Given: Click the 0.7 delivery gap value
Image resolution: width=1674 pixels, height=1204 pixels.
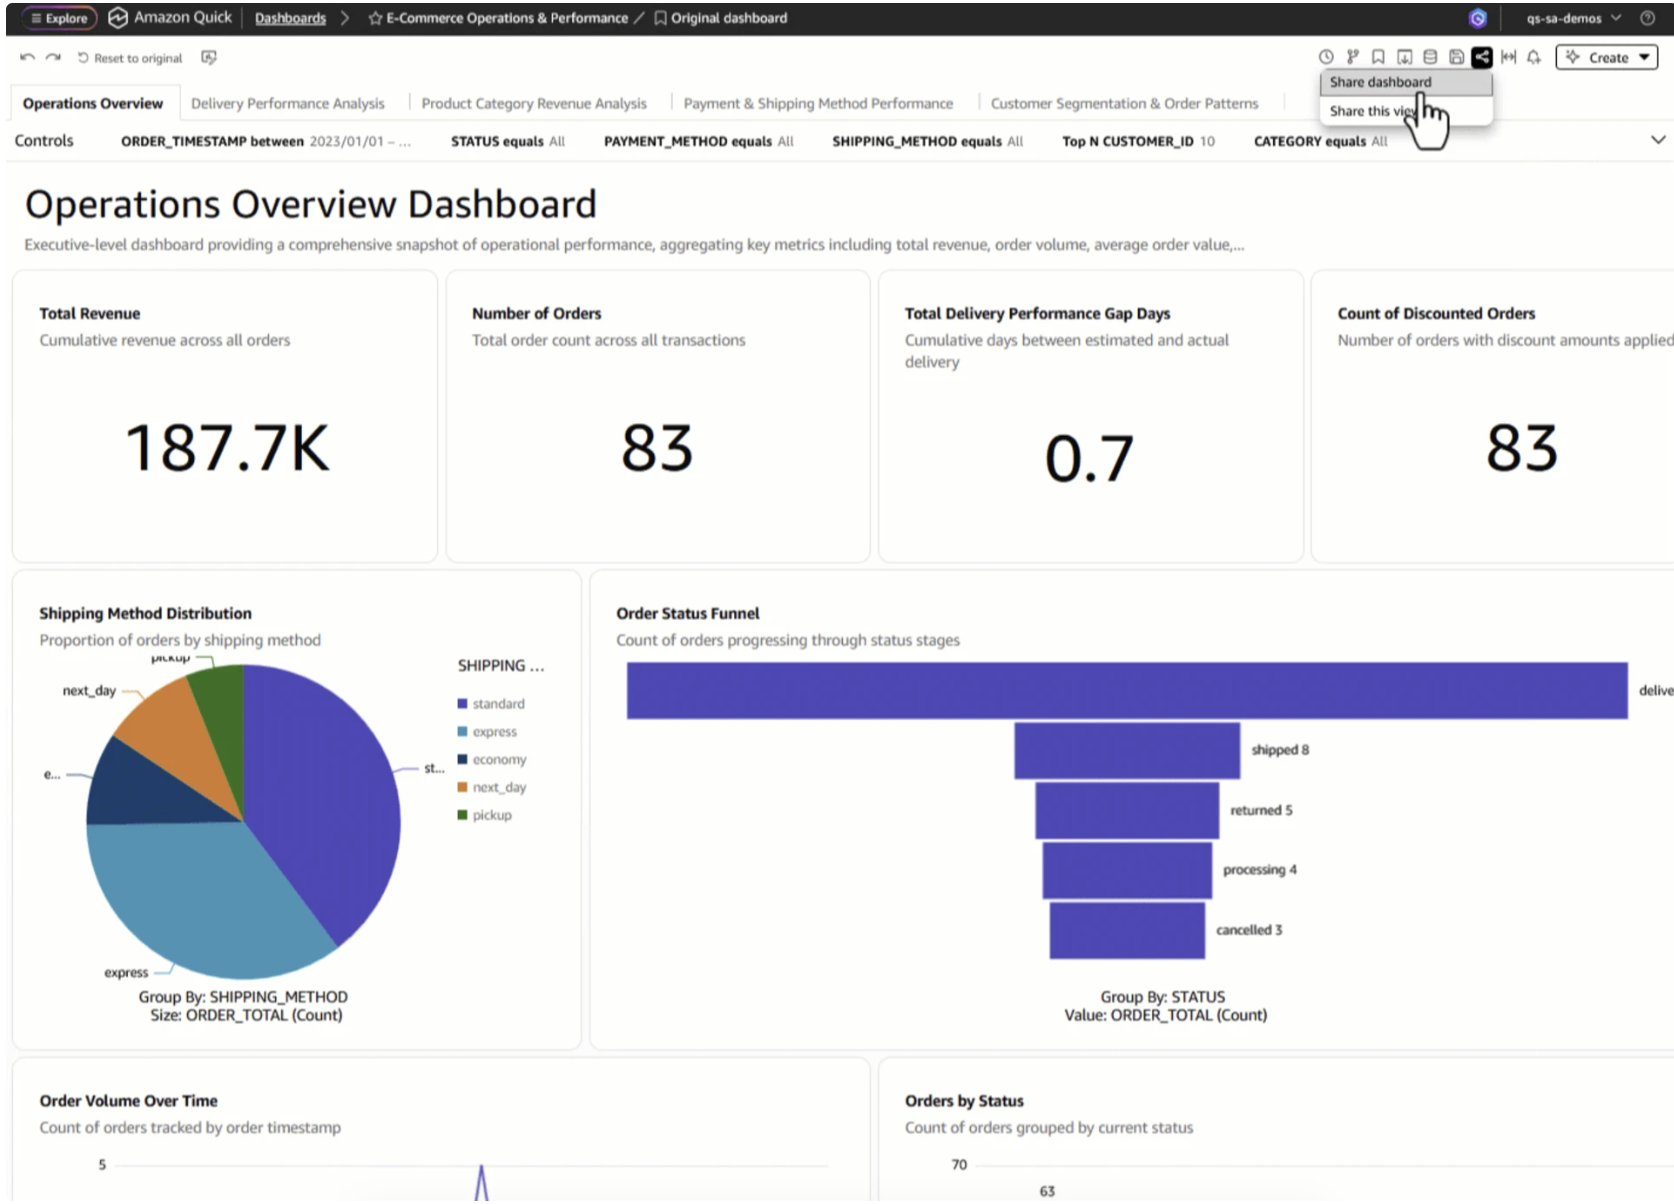Looking at the screenshot, I should tap(1089, 459).
